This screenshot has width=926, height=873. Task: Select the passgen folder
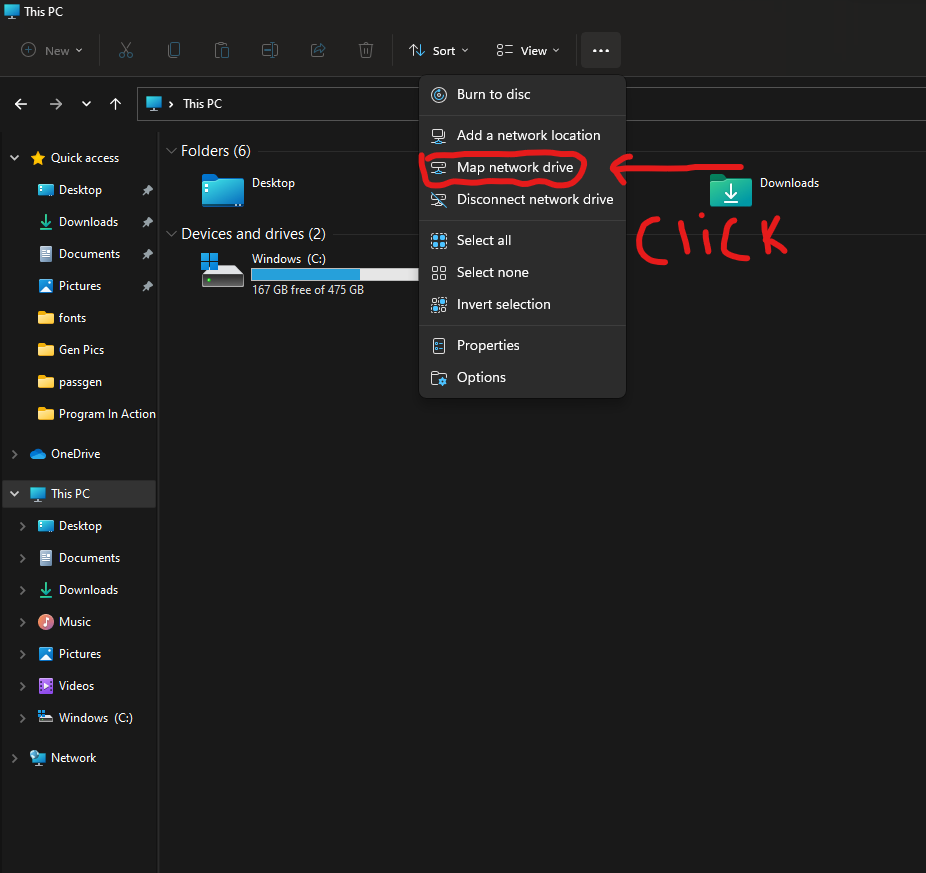click(x=80, y=382)
